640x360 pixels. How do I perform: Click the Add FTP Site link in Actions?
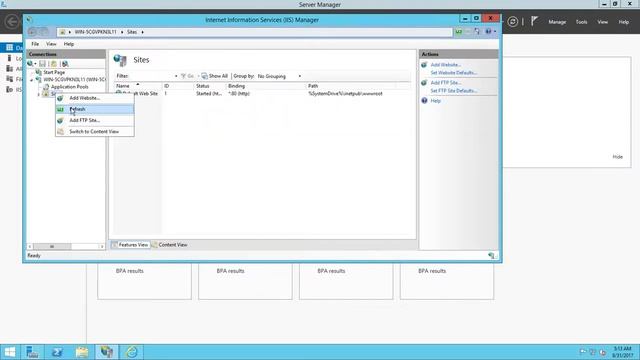click(446, 83)
